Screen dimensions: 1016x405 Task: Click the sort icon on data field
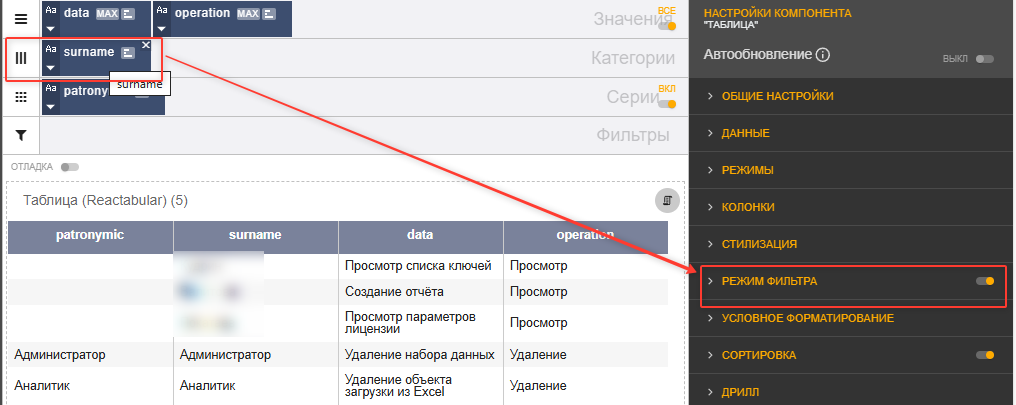[x=129, y=14]
